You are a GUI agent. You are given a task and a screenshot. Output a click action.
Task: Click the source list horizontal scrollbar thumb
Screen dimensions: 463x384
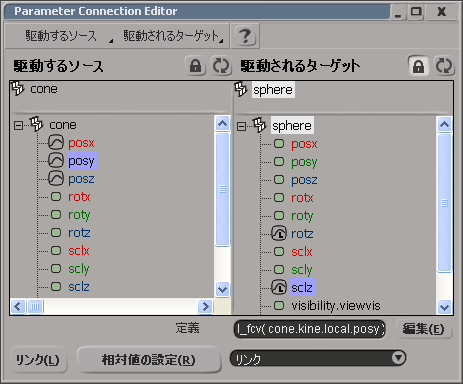[35, 306]
